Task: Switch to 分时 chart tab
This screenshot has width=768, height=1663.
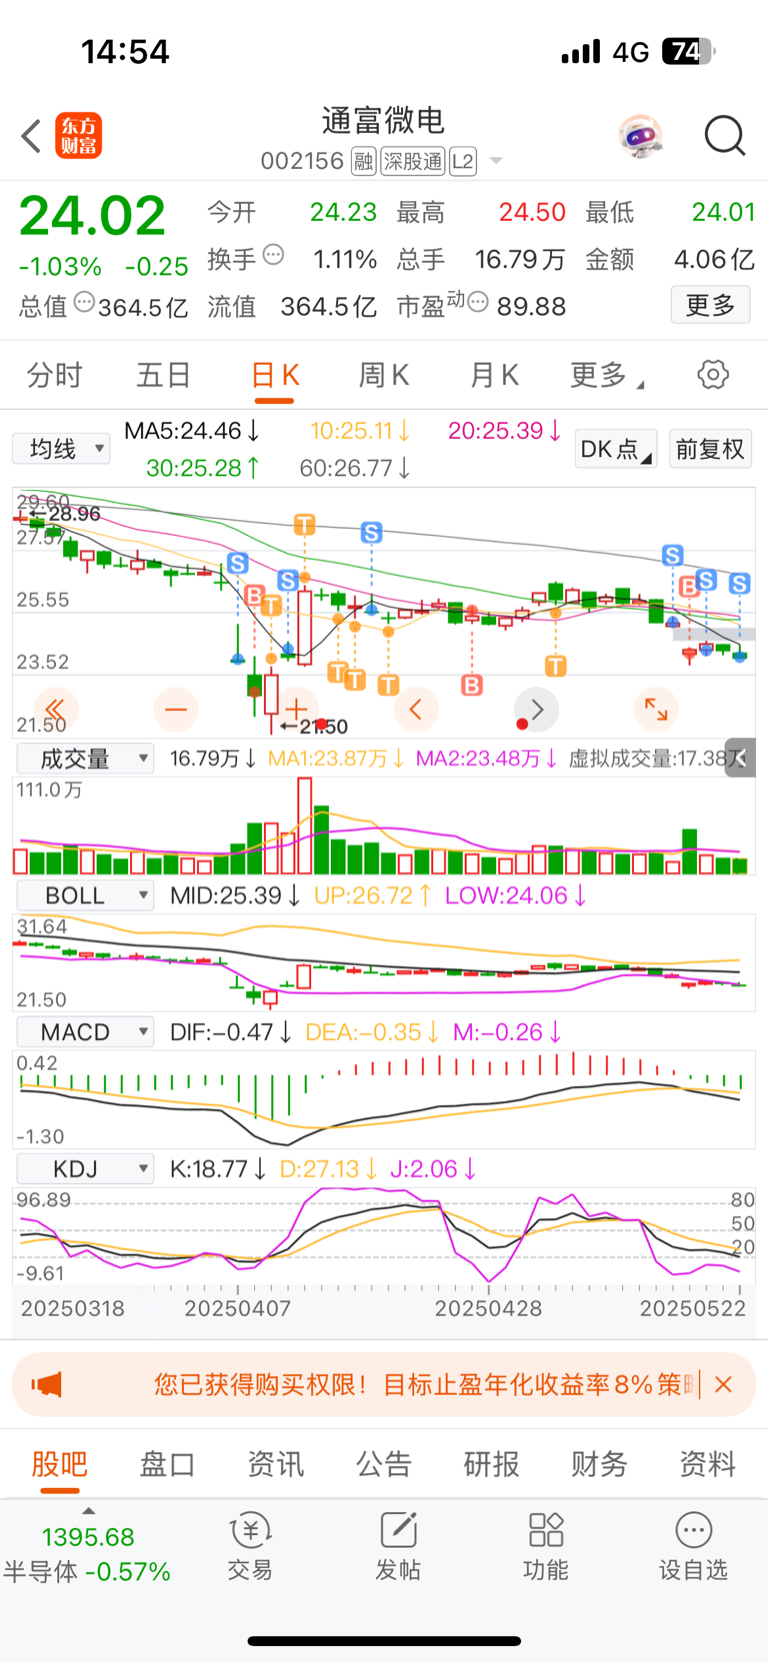Action: coord(55,375)
